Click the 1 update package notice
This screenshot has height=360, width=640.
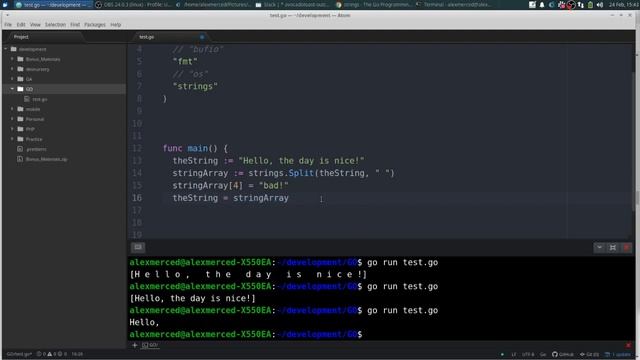[x=618, y=354]
